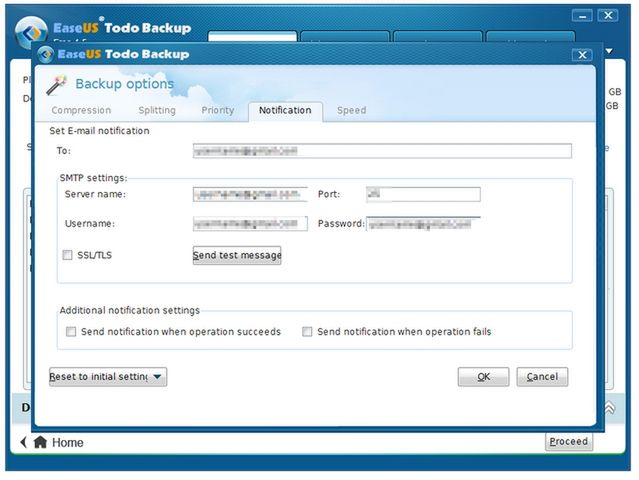Click the Port input field
This screenshot has width=639, height=480.
pyautogui.click(x=423, y=194)
